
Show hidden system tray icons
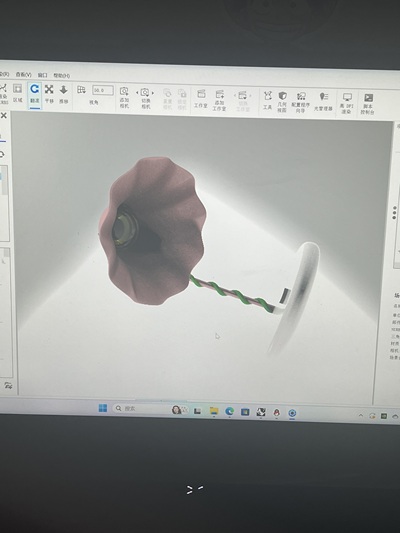[361, 415]
